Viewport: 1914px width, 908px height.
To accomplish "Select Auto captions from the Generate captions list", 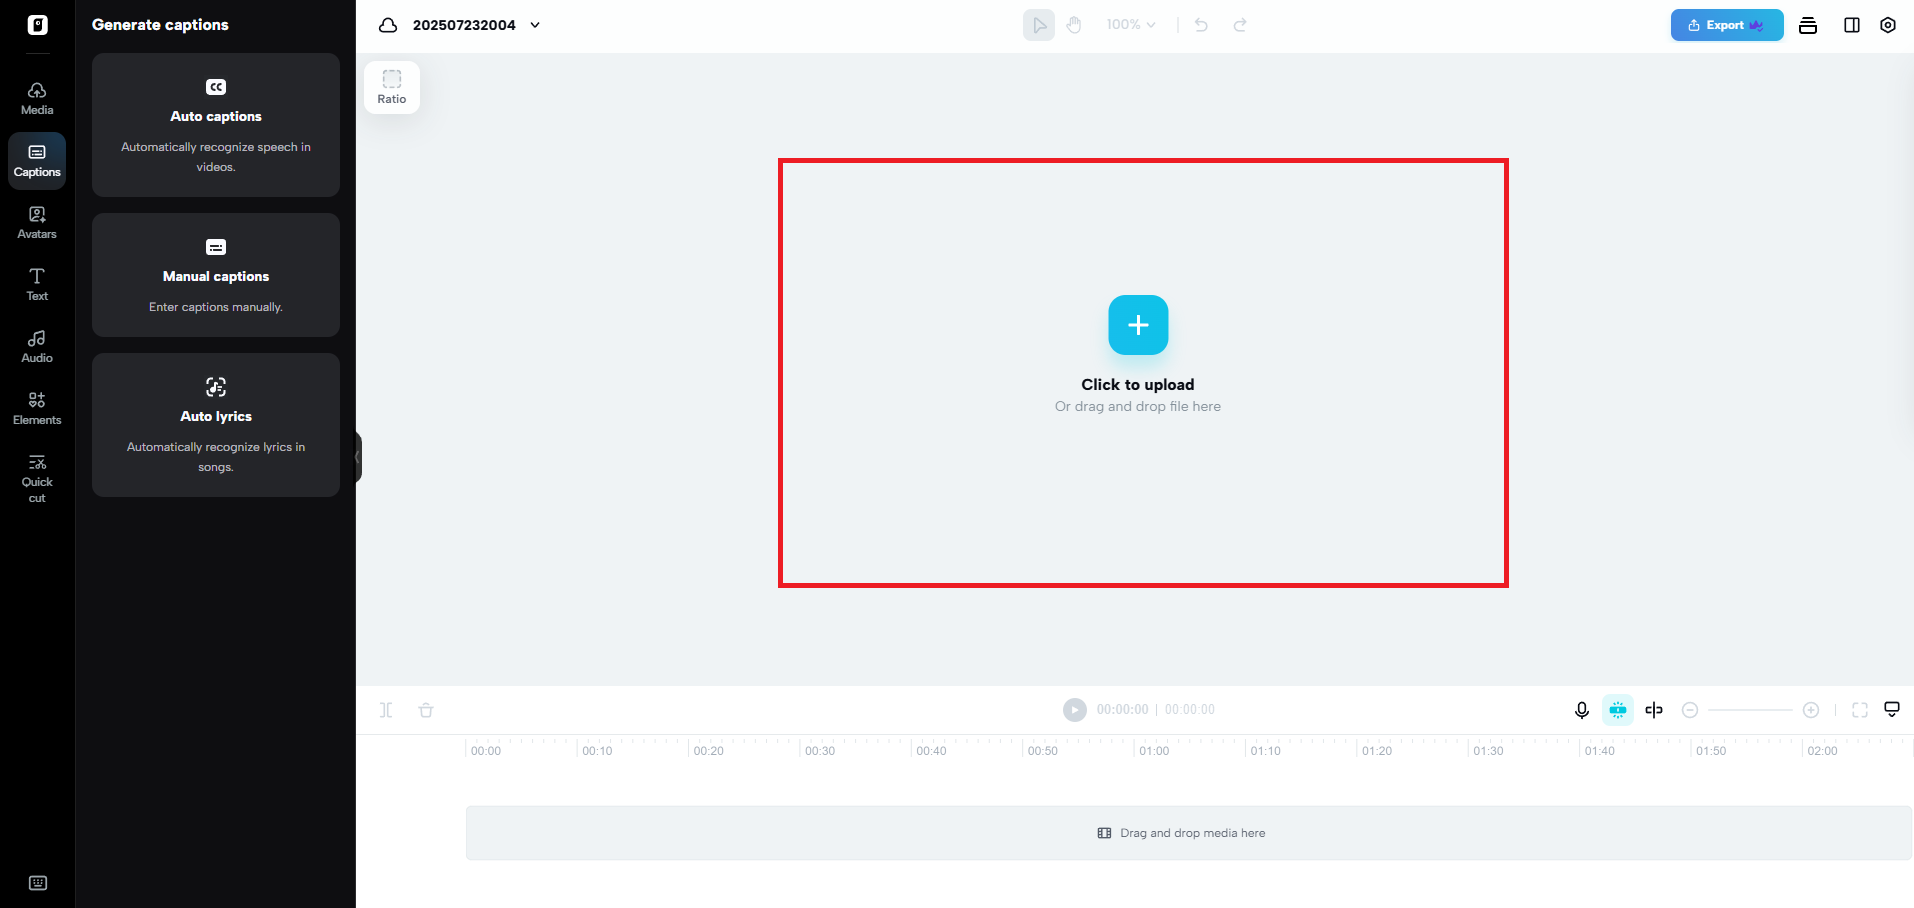I will click(x=215, y=125).
